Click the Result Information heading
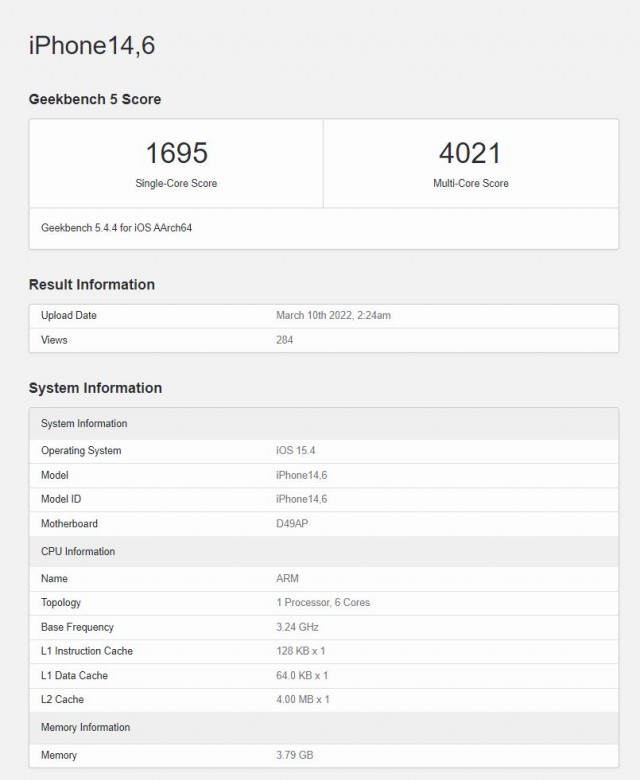Image resolution: width=640 pixels, height=780 pixels. pos(92,285)
